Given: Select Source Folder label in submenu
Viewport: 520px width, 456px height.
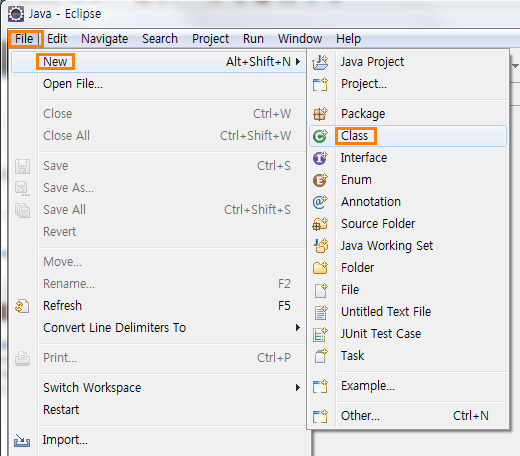Looking at the screenshot, I should coord(378,224).
